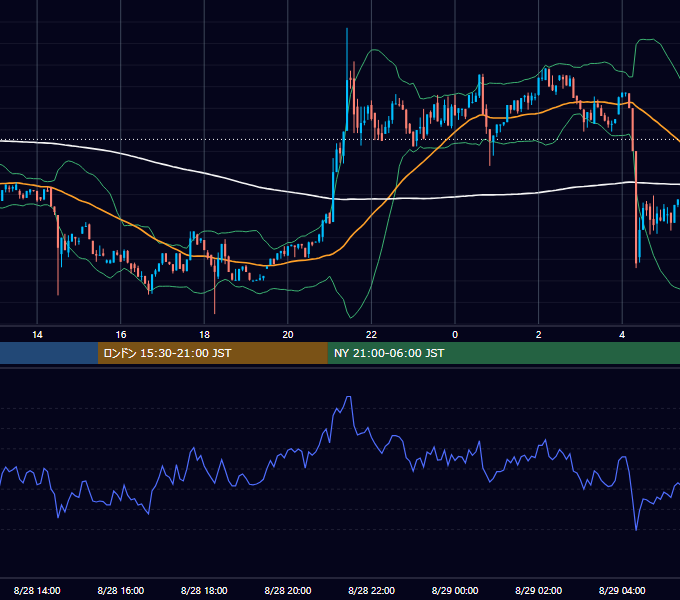The width and height of the screenshot is (680, 600).
Task: Click the 2 hour label on price chart axis
Action: 539,335
